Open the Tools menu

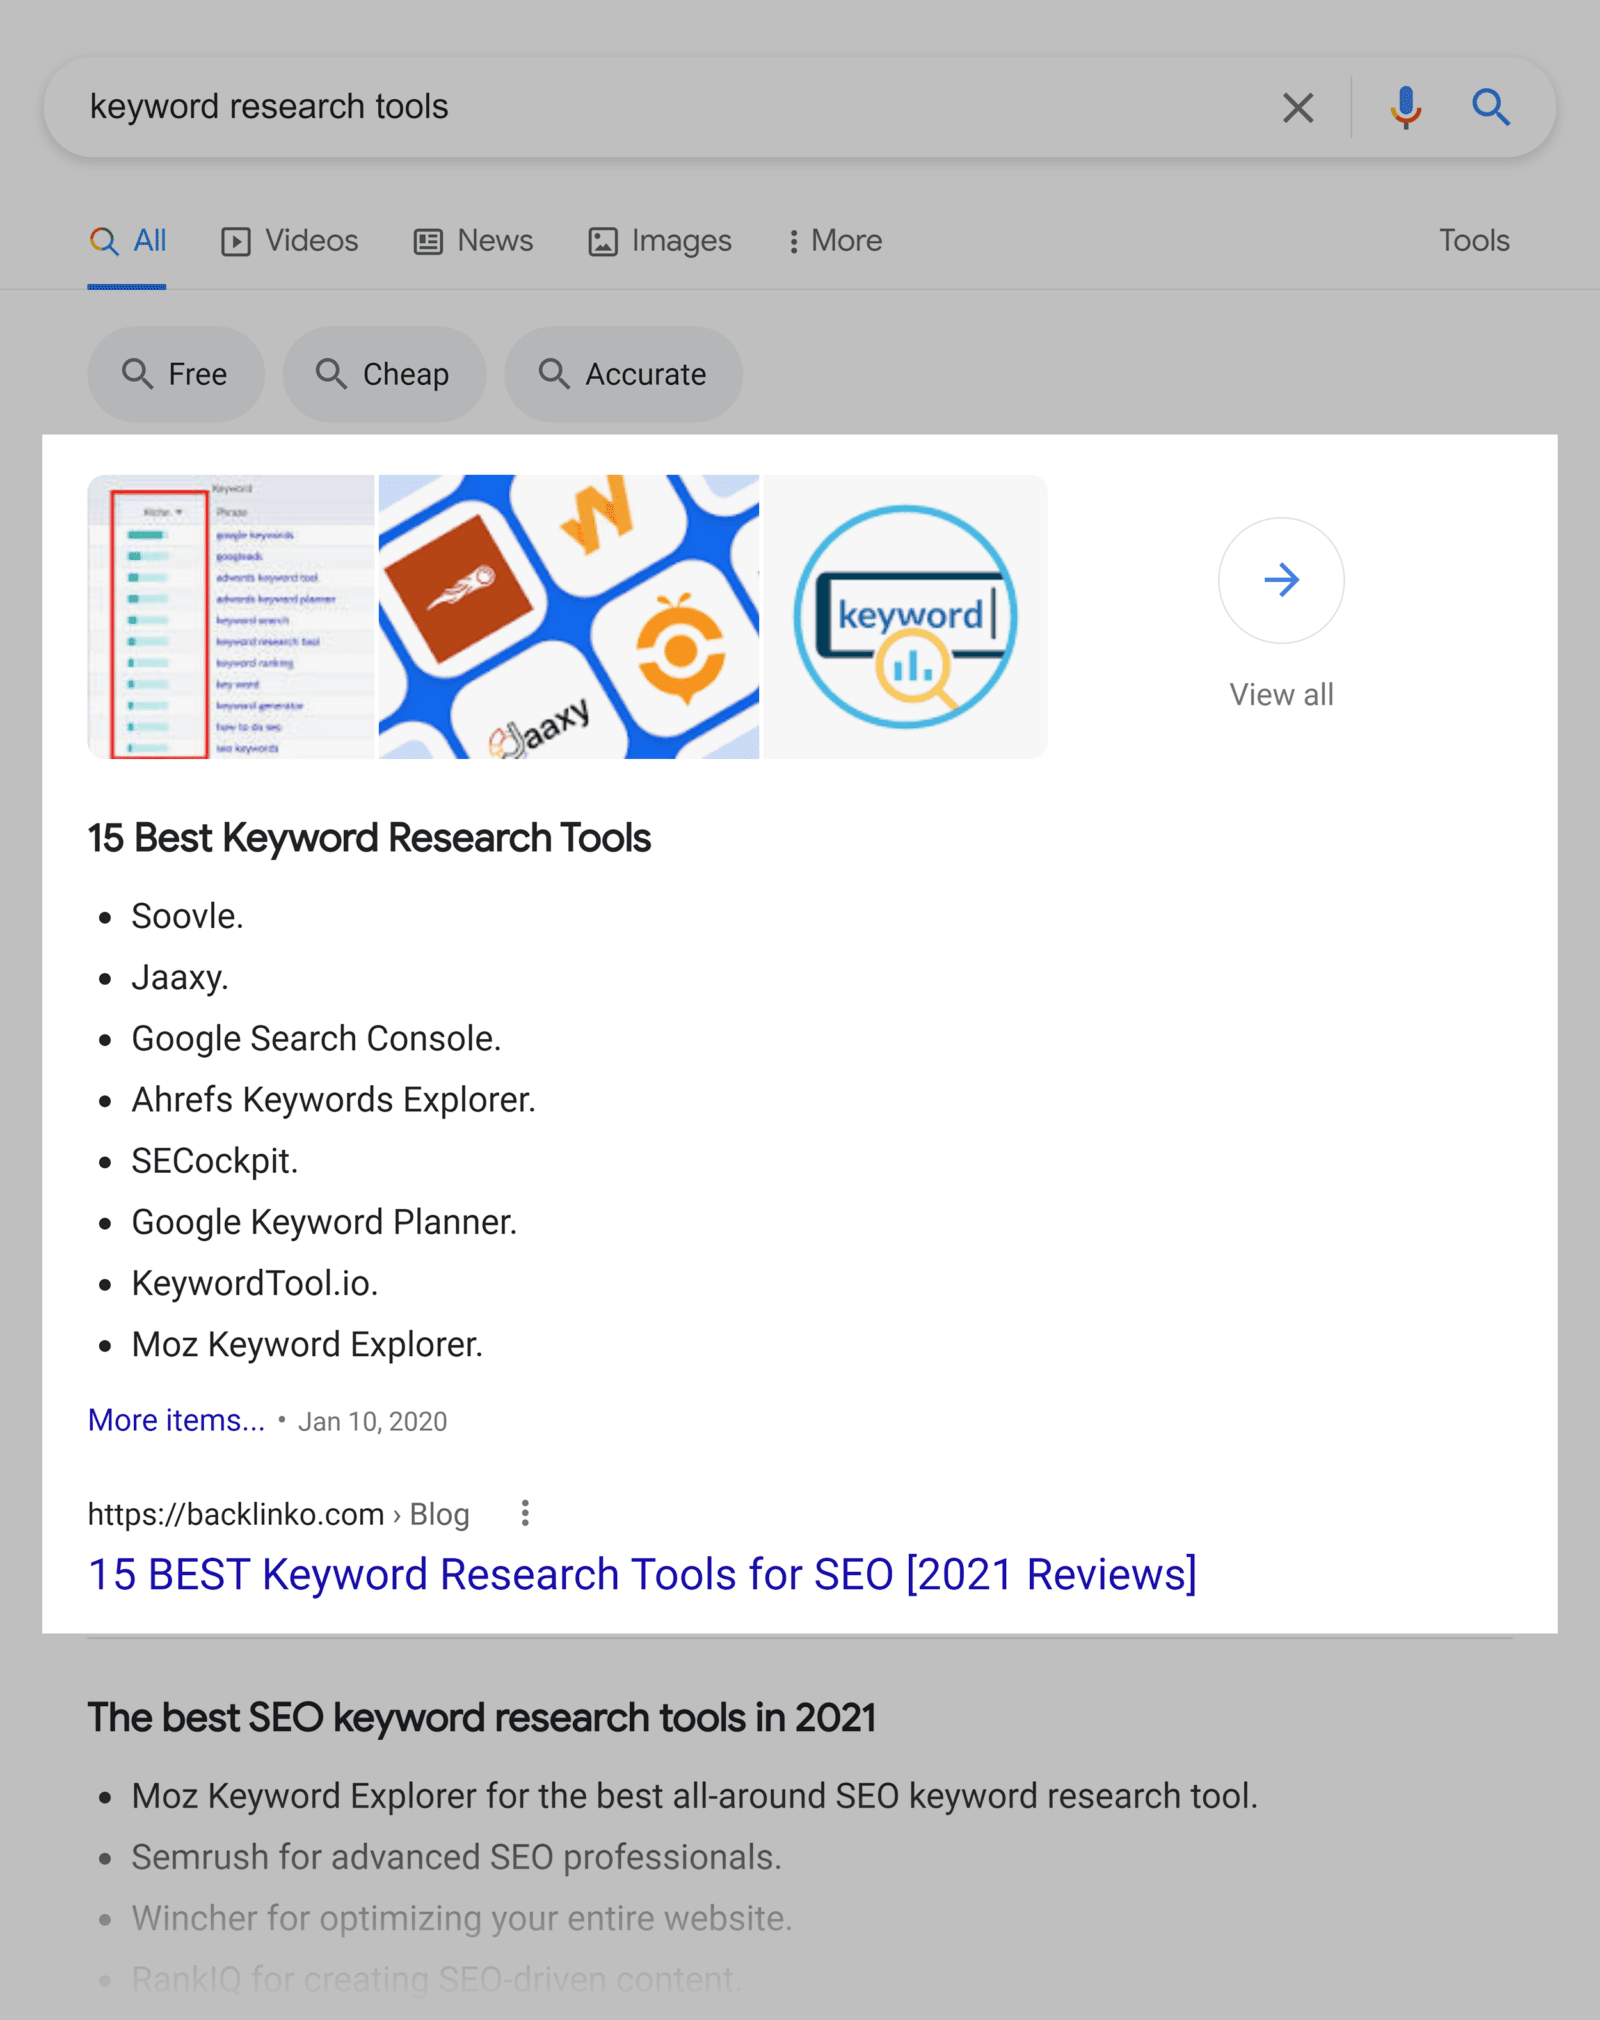(1473, 240)
